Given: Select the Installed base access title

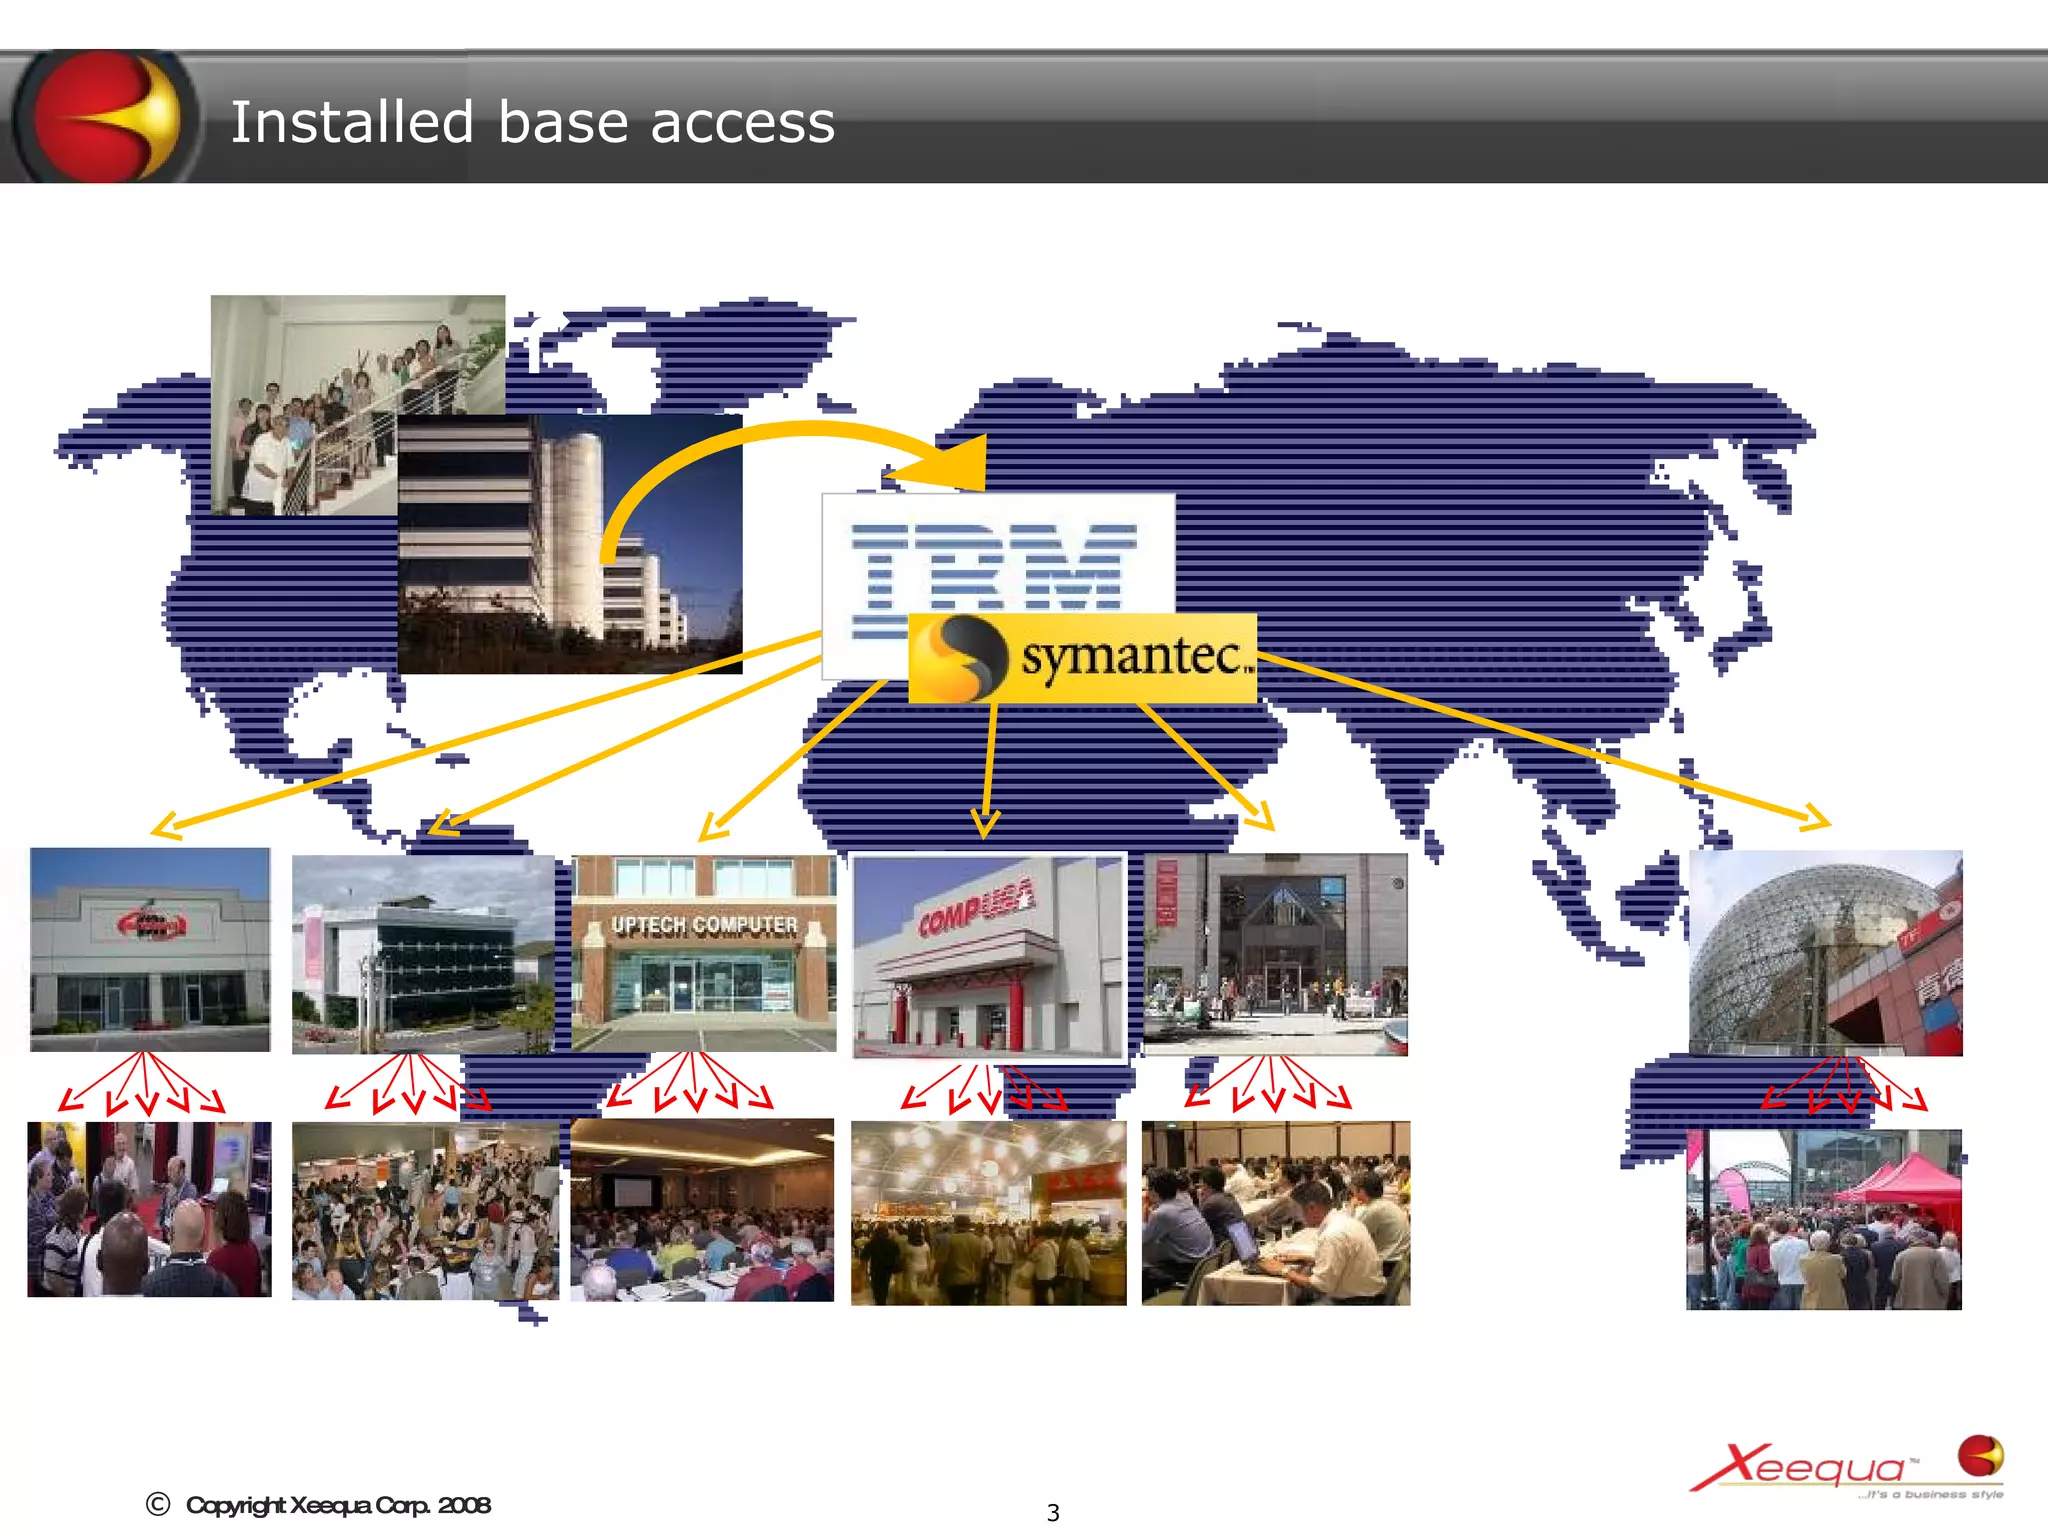Looking at the screenshot, I should 532,122.
